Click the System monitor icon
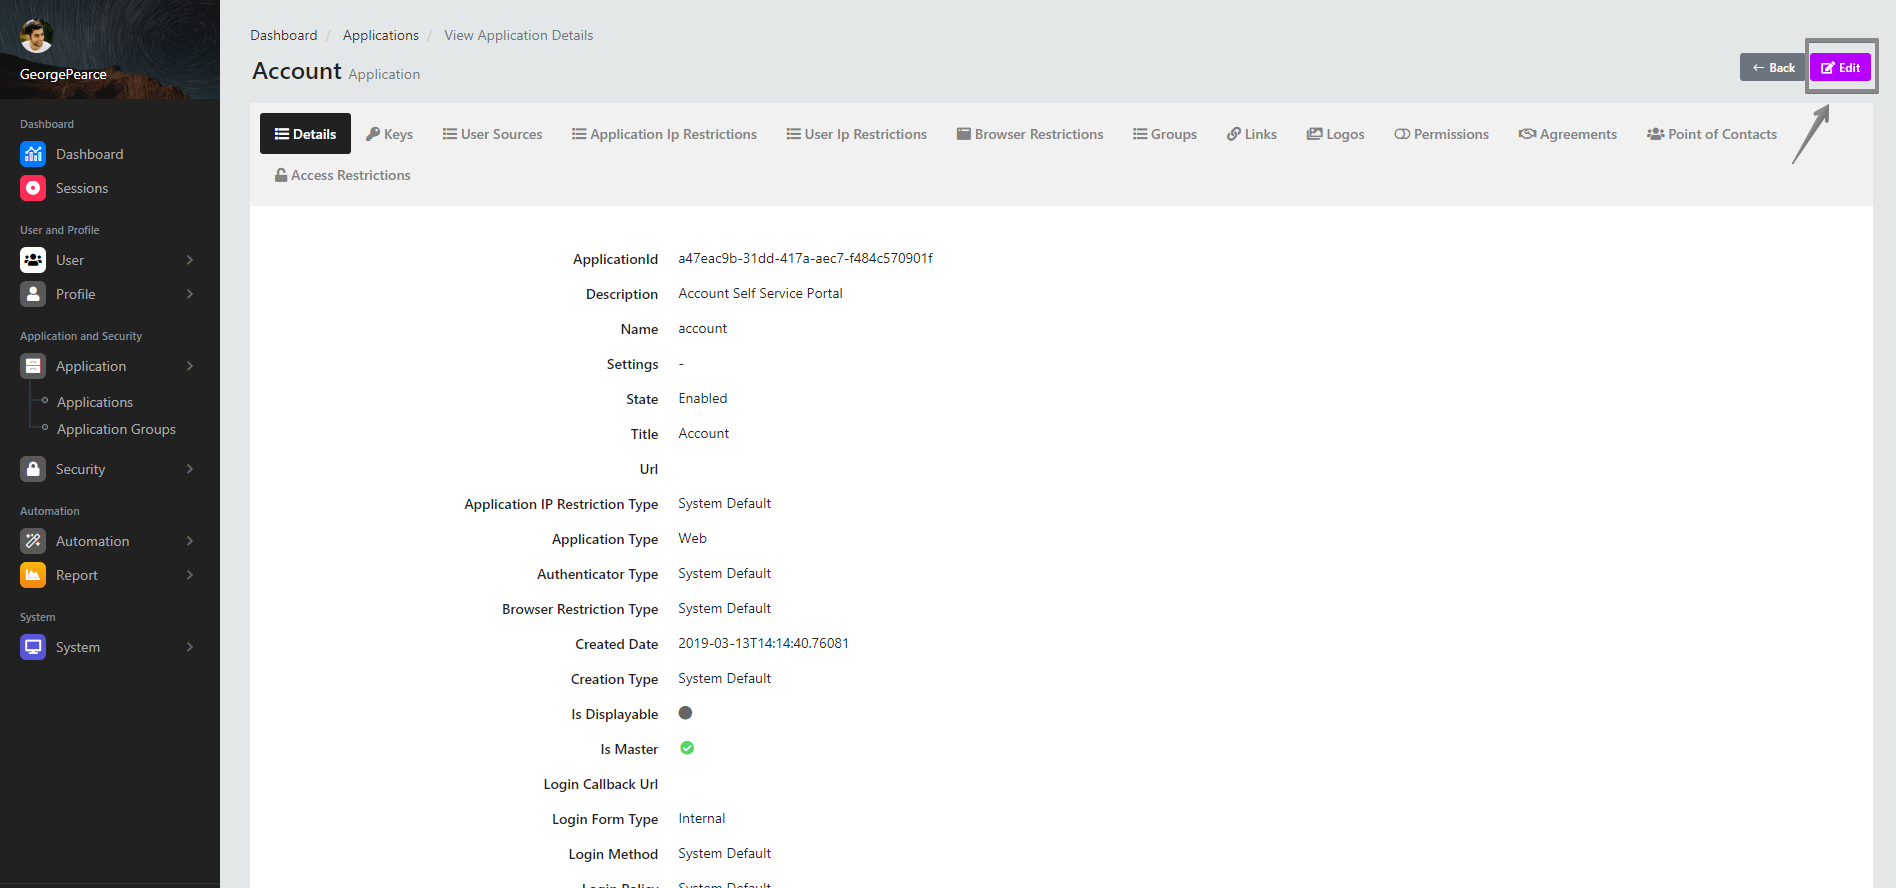The image size is (1896, 888). tap(33, 647)
